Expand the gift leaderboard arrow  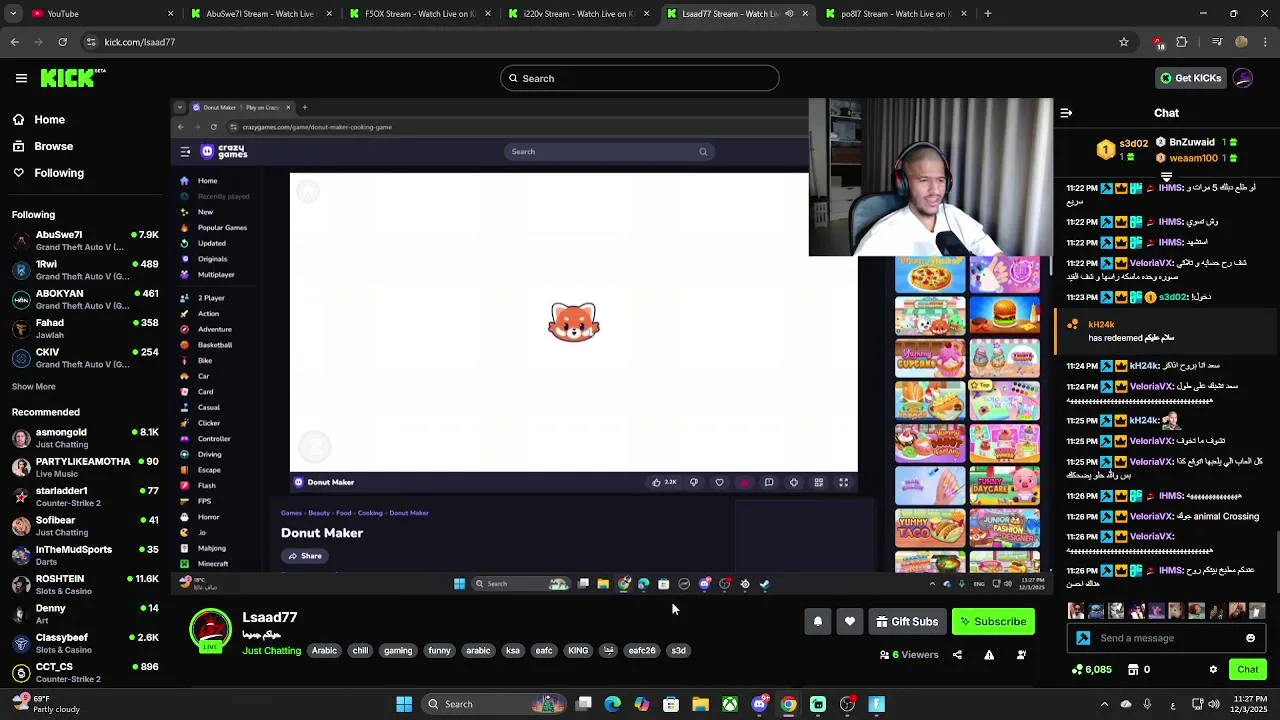[1166, 177]
